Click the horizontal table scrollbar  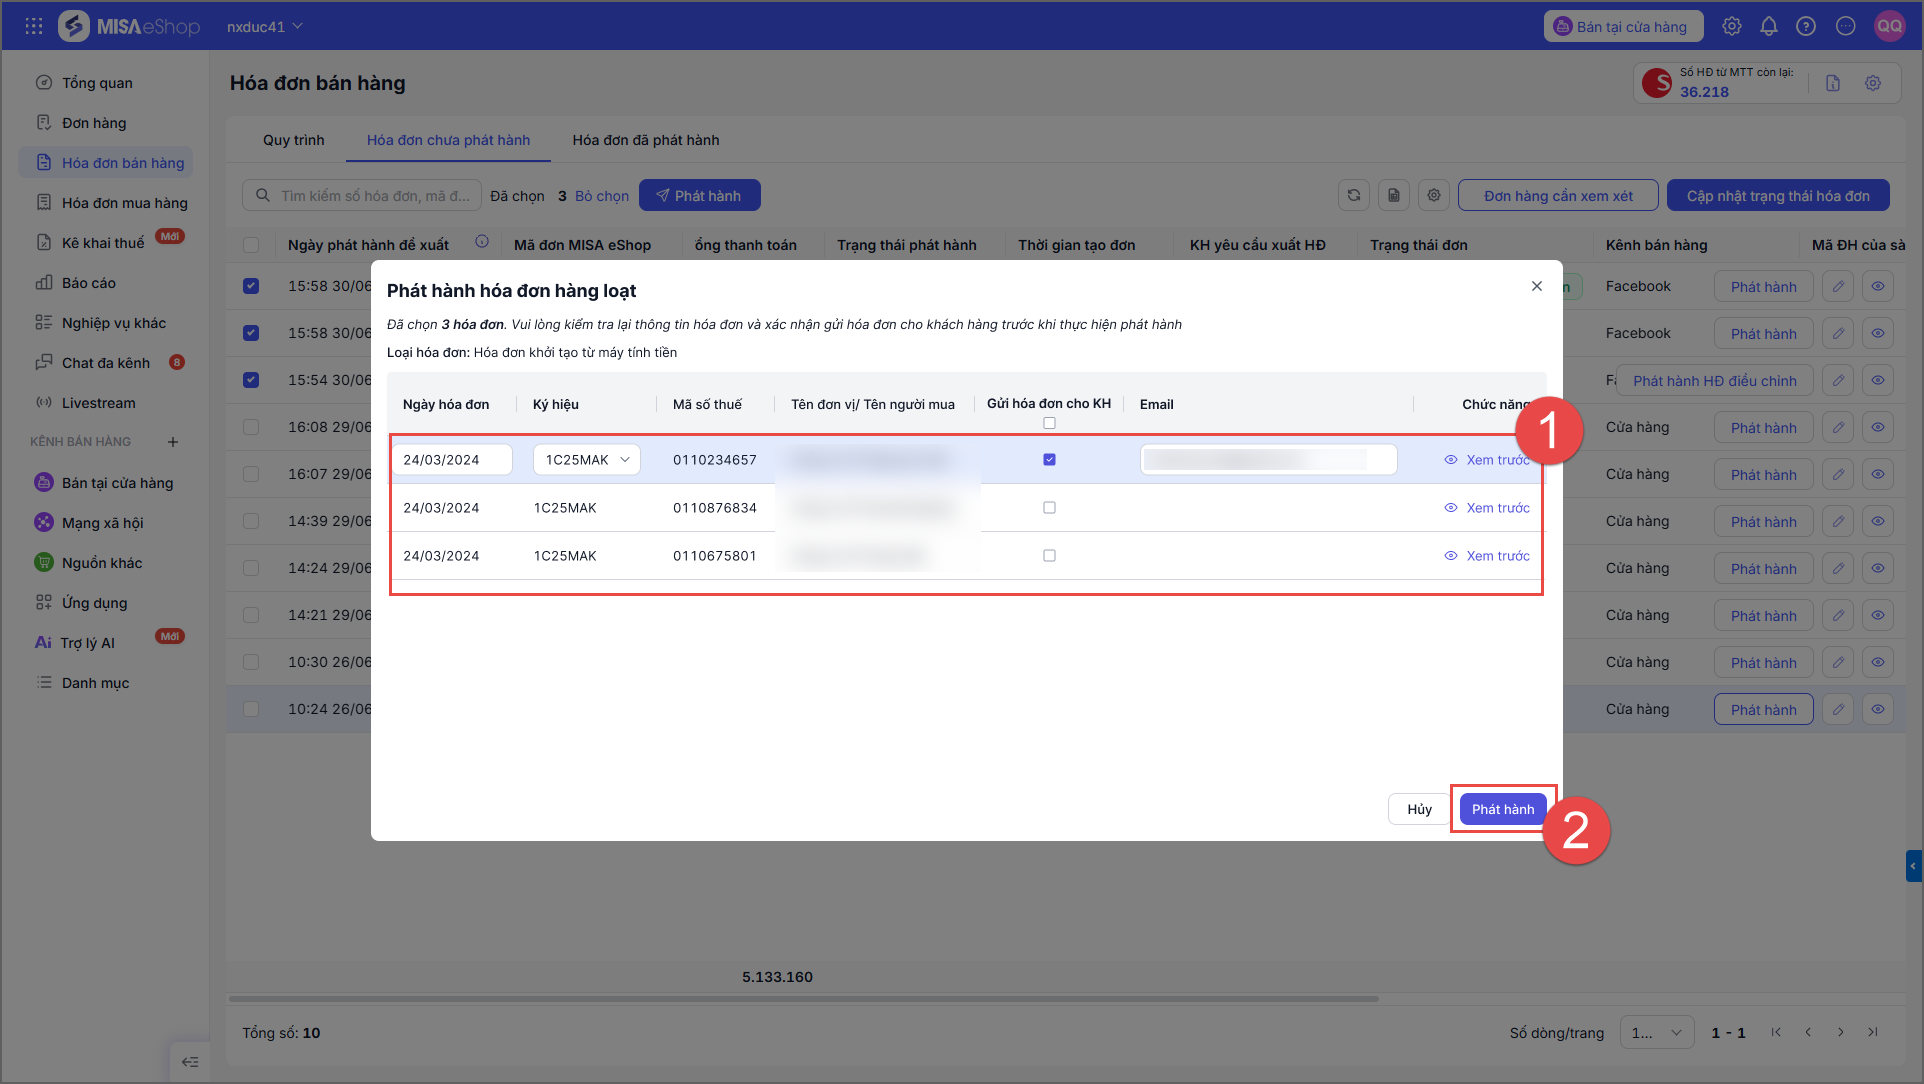803,998
